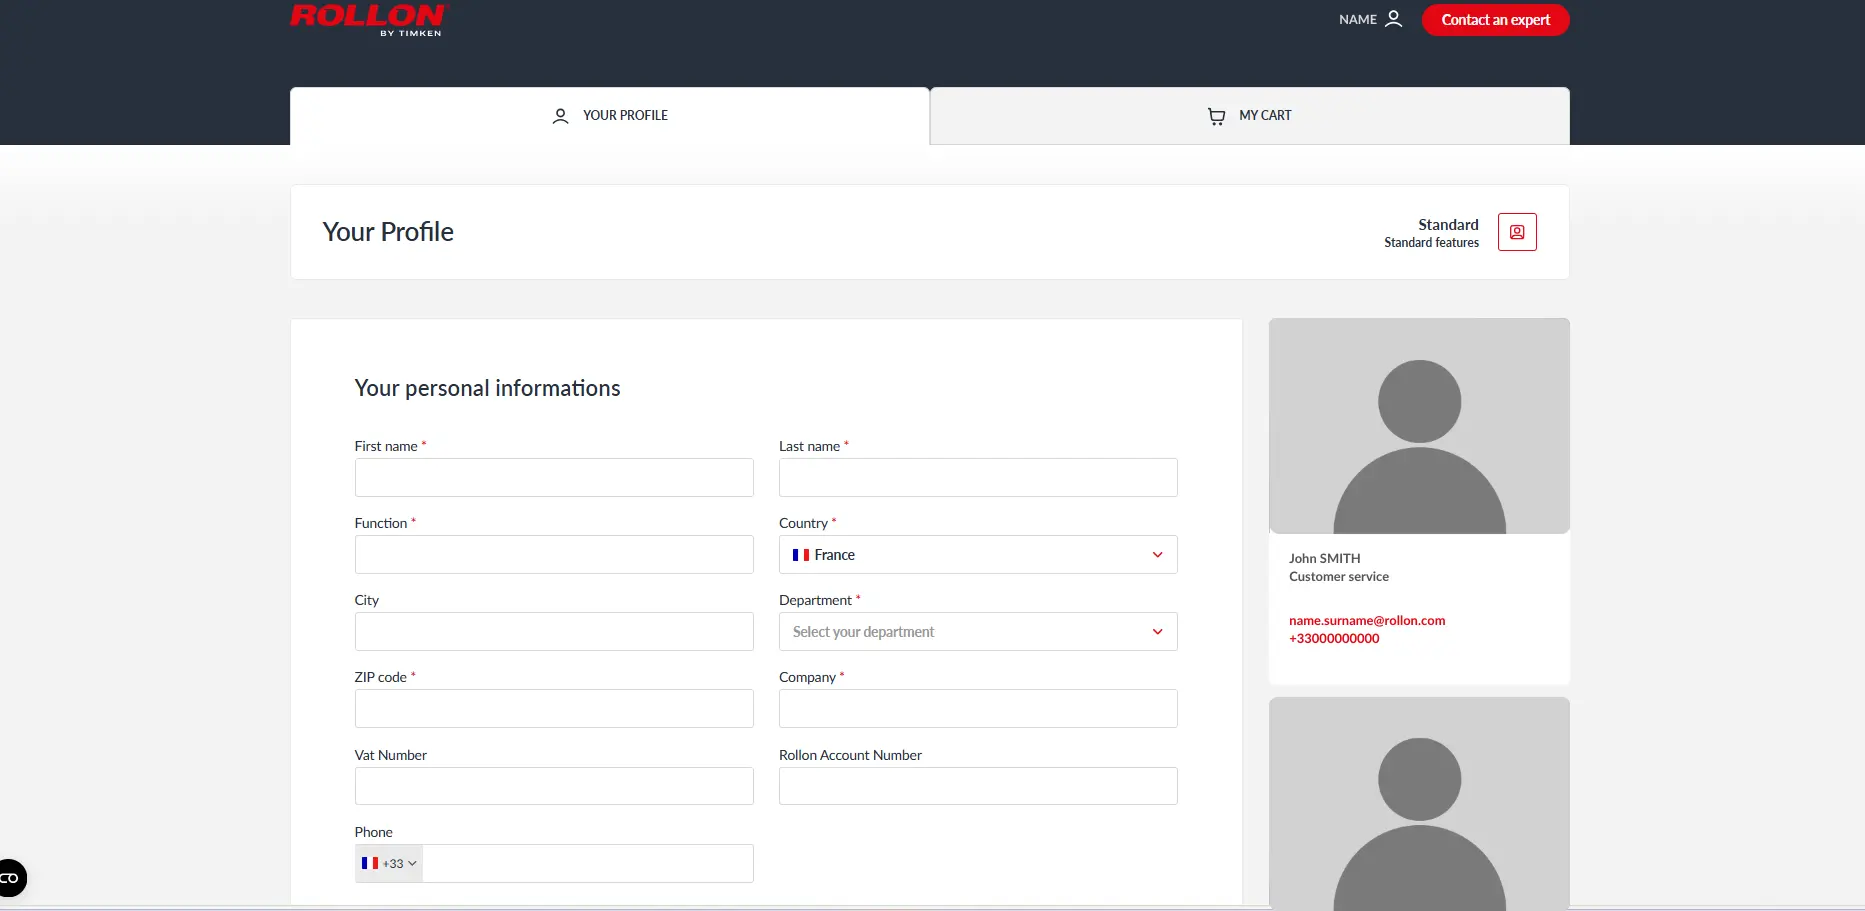Open the user account icon next to NAME
Viewport: 1865px width, 911px height.
coord(1394,19)
